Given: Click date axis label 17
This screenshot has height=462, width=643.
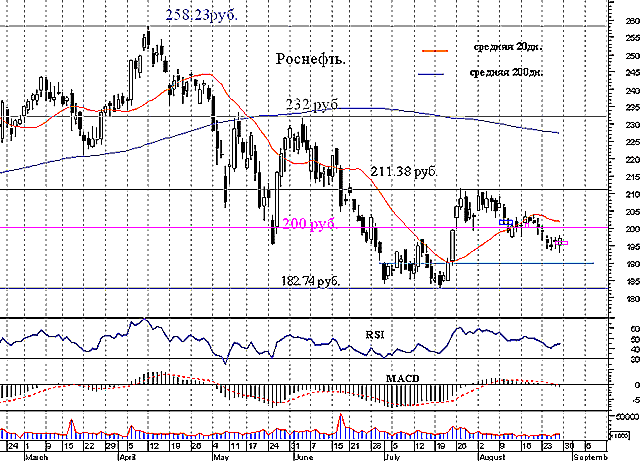Looking at the screenshot, I should (254, 446).
